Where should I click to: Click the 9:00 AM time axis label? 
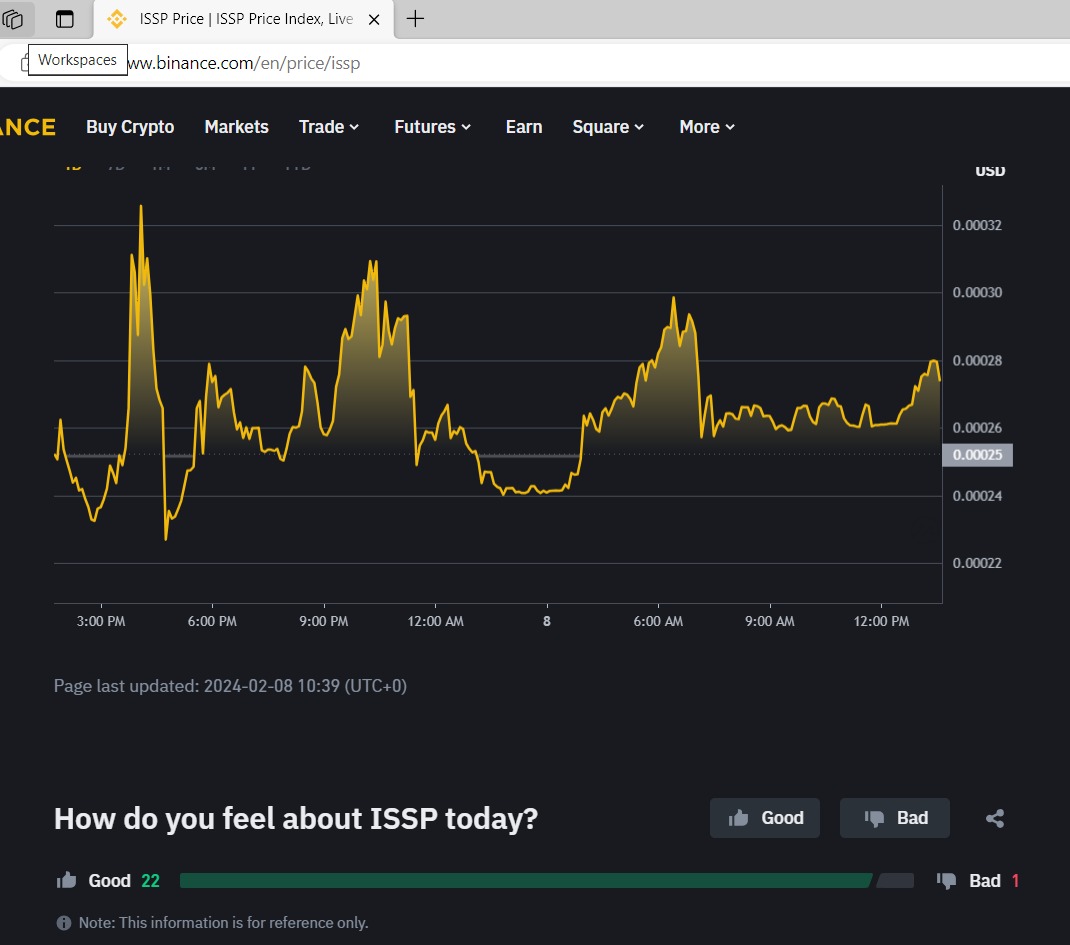[770, 622]
